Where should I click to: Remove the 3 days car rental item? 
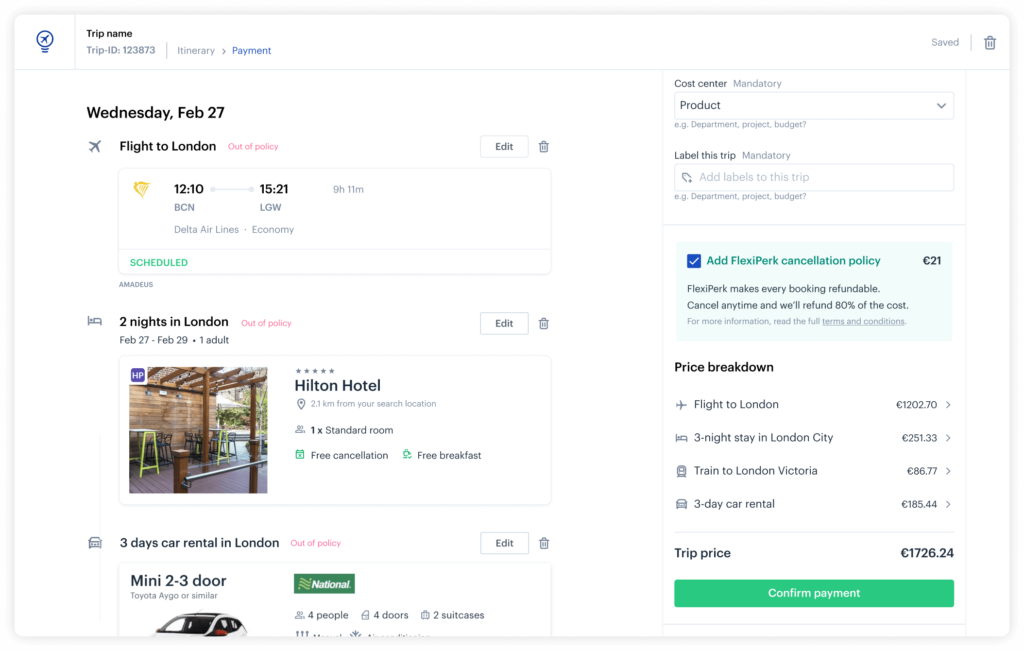tap(544, 543)
